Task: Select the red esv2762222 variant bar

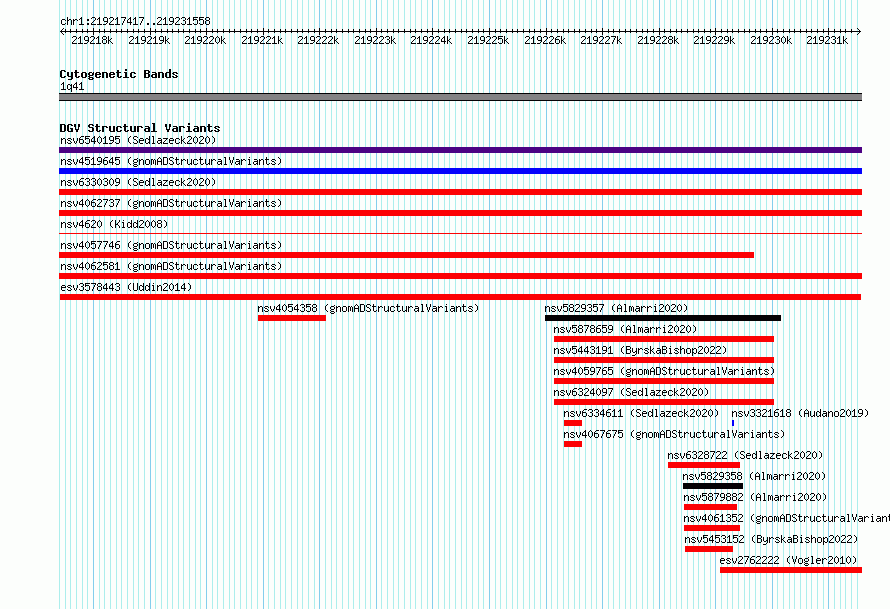Action: coord(791,570)
